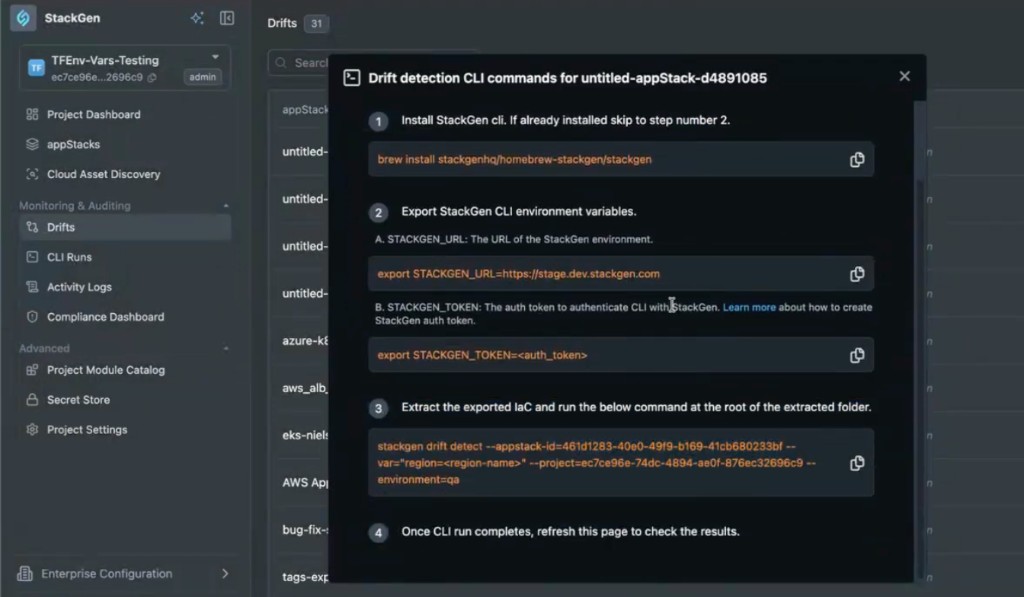The image size is (1024, 597).
Task: Collapse the Monitoring & Auditing section
Action: pyautogui.click(x=226, y=206)
